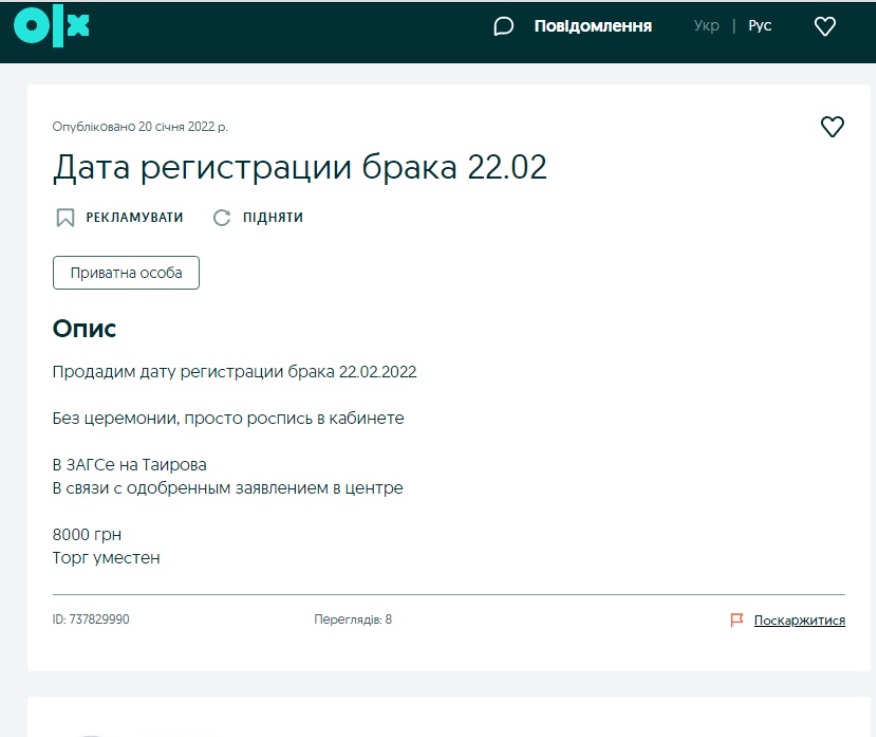Switch language to Укр
This screenshot has width=876, height=737.
pyautogui.click(x=706, y=26)
